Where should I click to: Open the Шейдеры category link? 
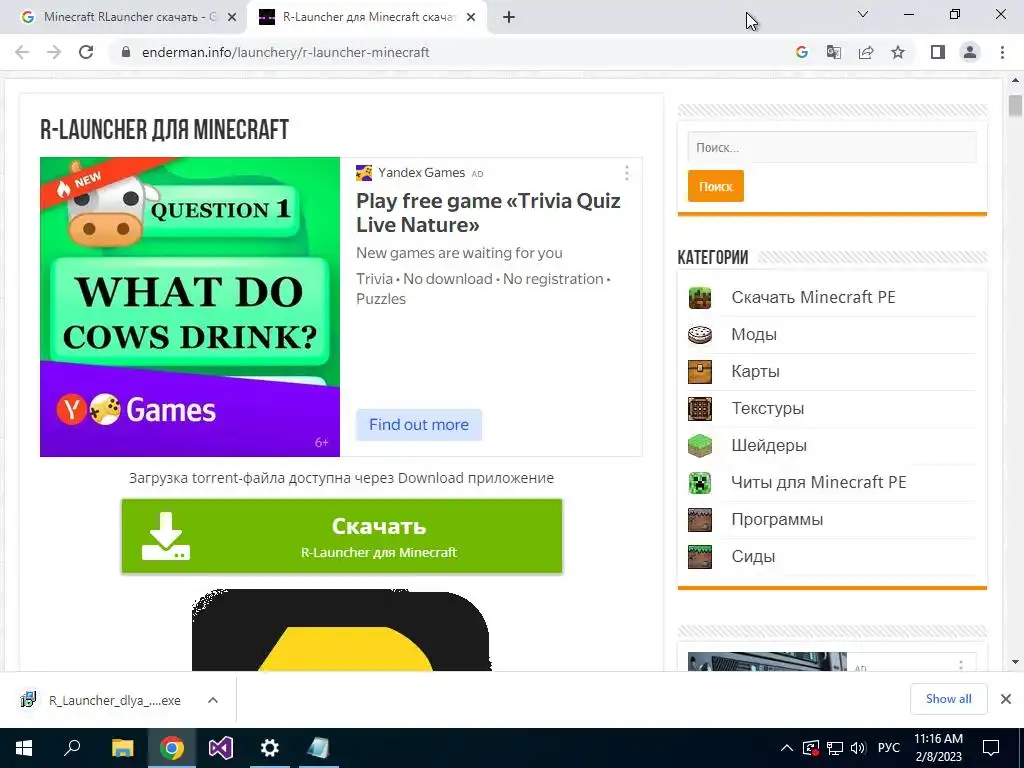[x=769, y=445]
